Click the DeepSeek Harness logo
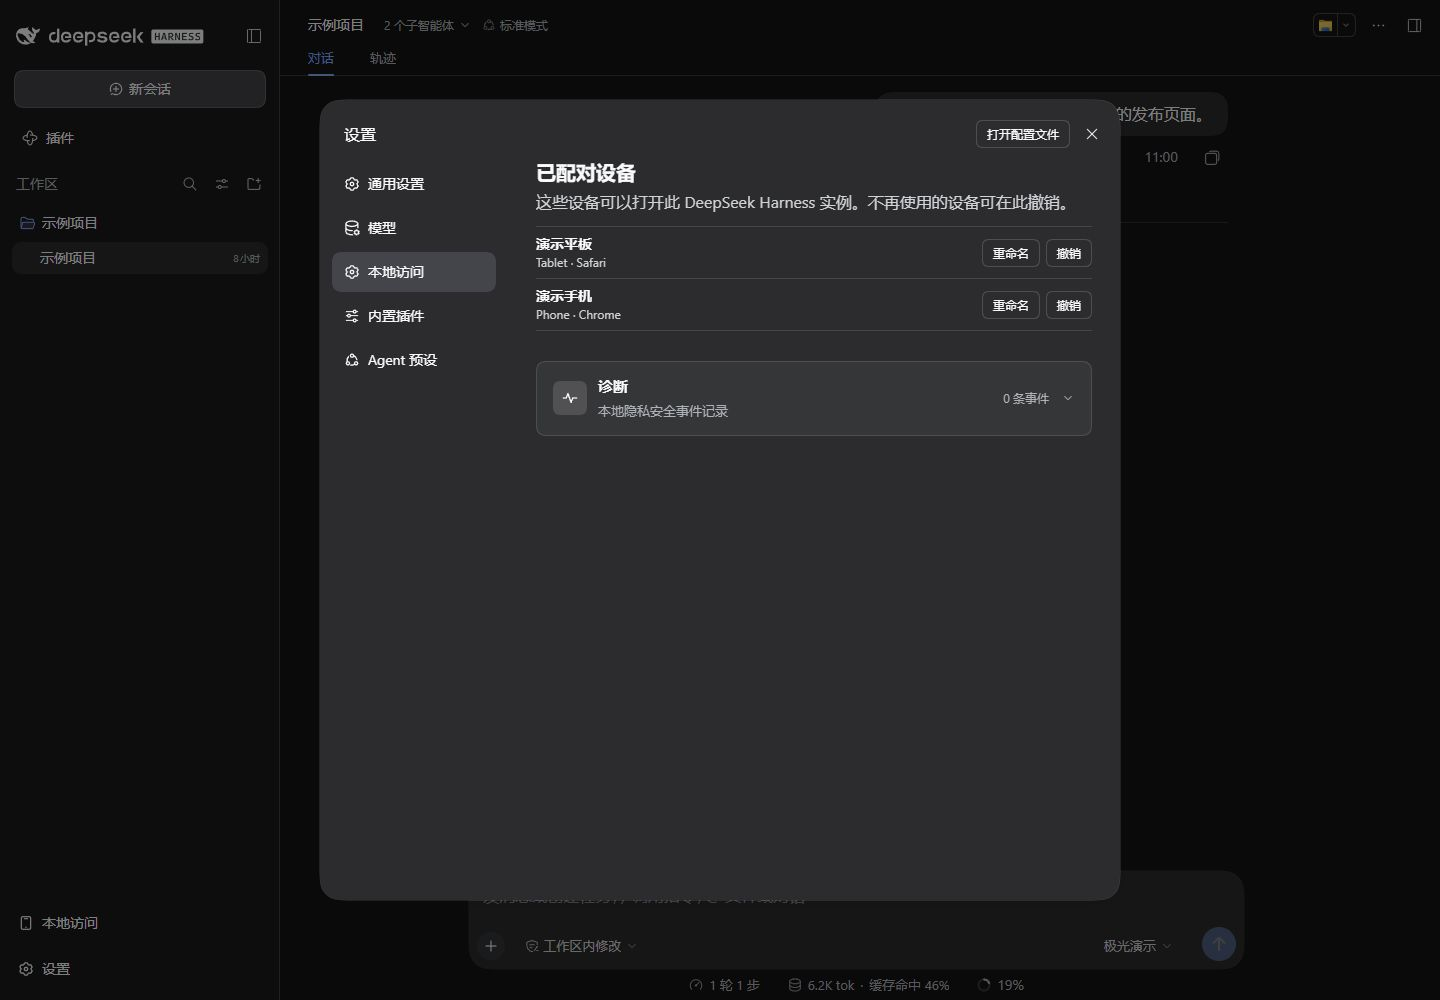Image resolution: width=1440 pixels, height=1000 pixels. [110, 36]
